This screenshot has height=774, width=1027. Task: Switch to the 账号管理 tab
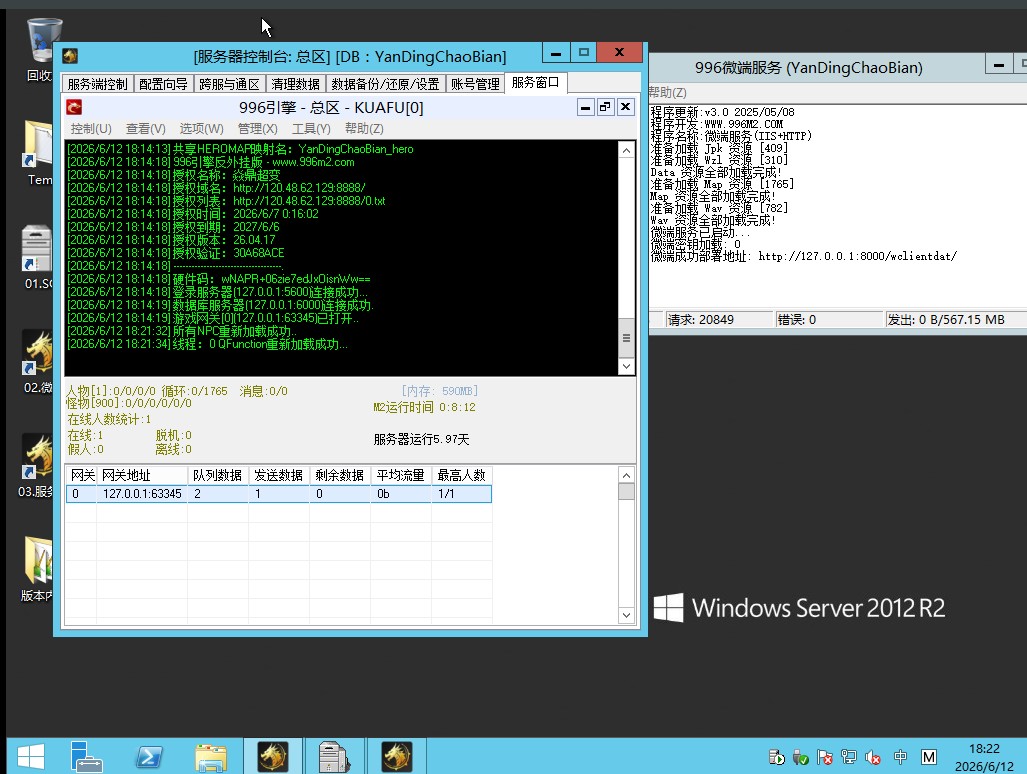point(475,84)
